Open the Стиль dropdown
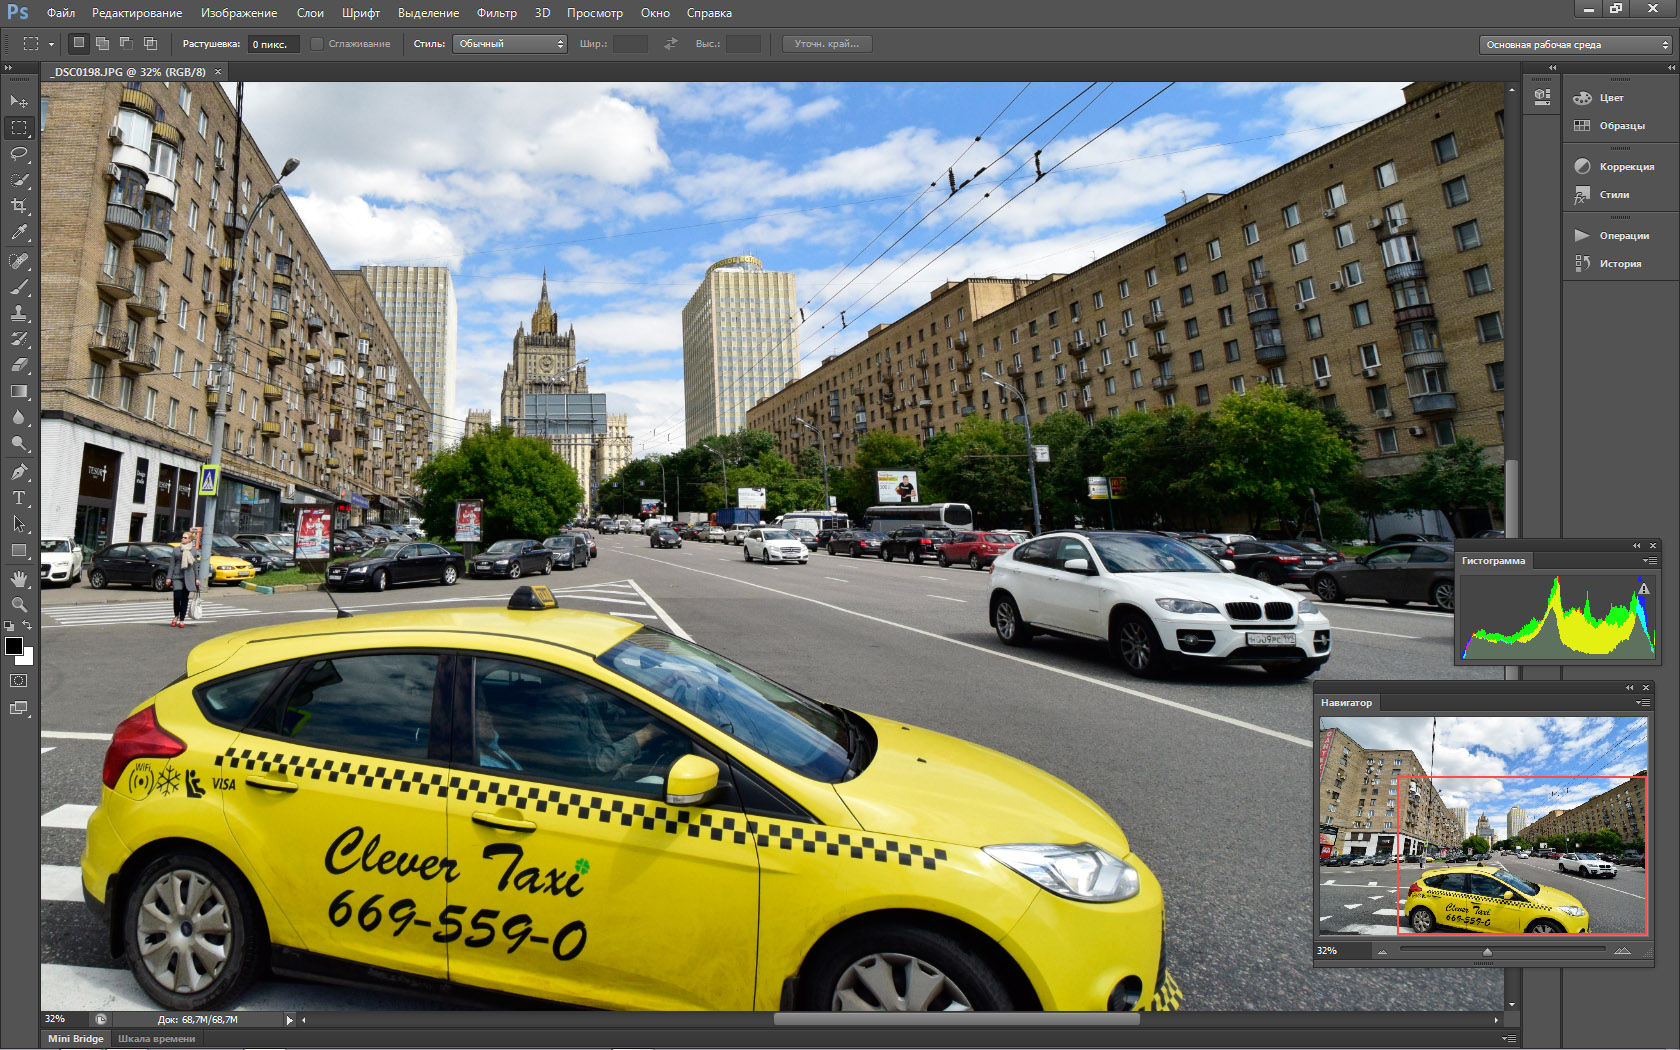The image size is (1680, 1050). coord(510,44)
